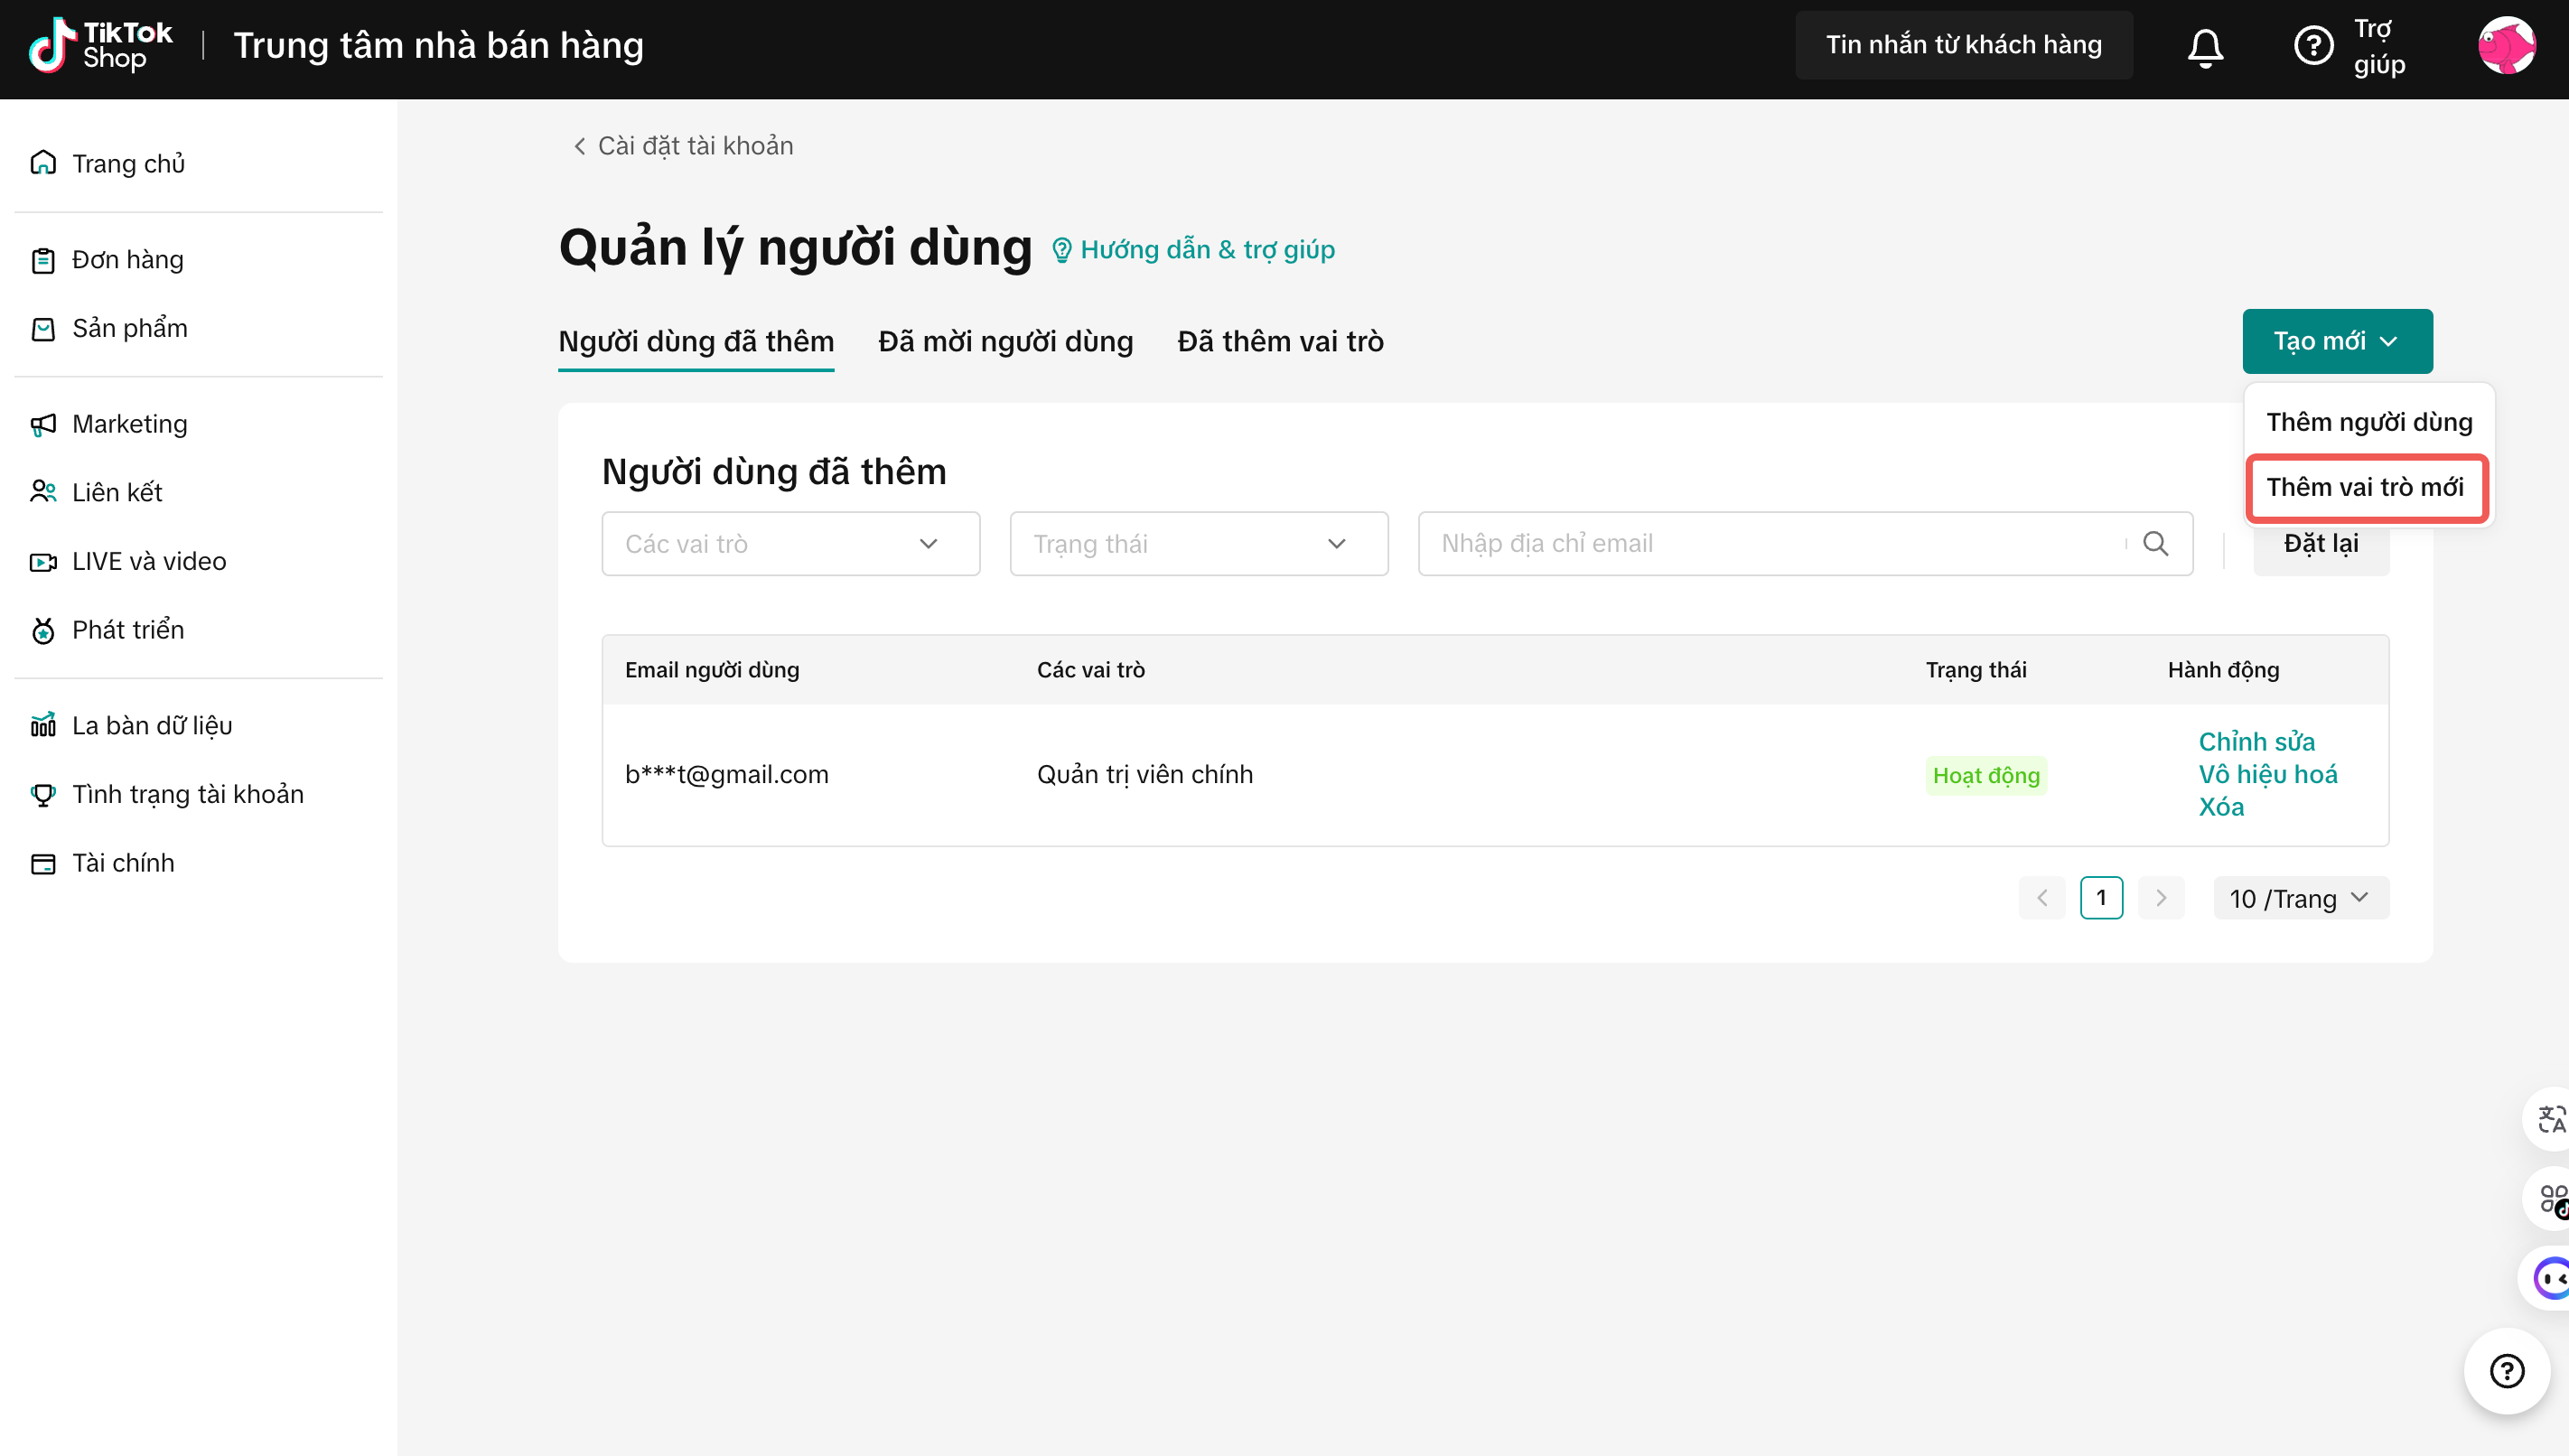Open the translate floating icon

coord(2550,1119)
